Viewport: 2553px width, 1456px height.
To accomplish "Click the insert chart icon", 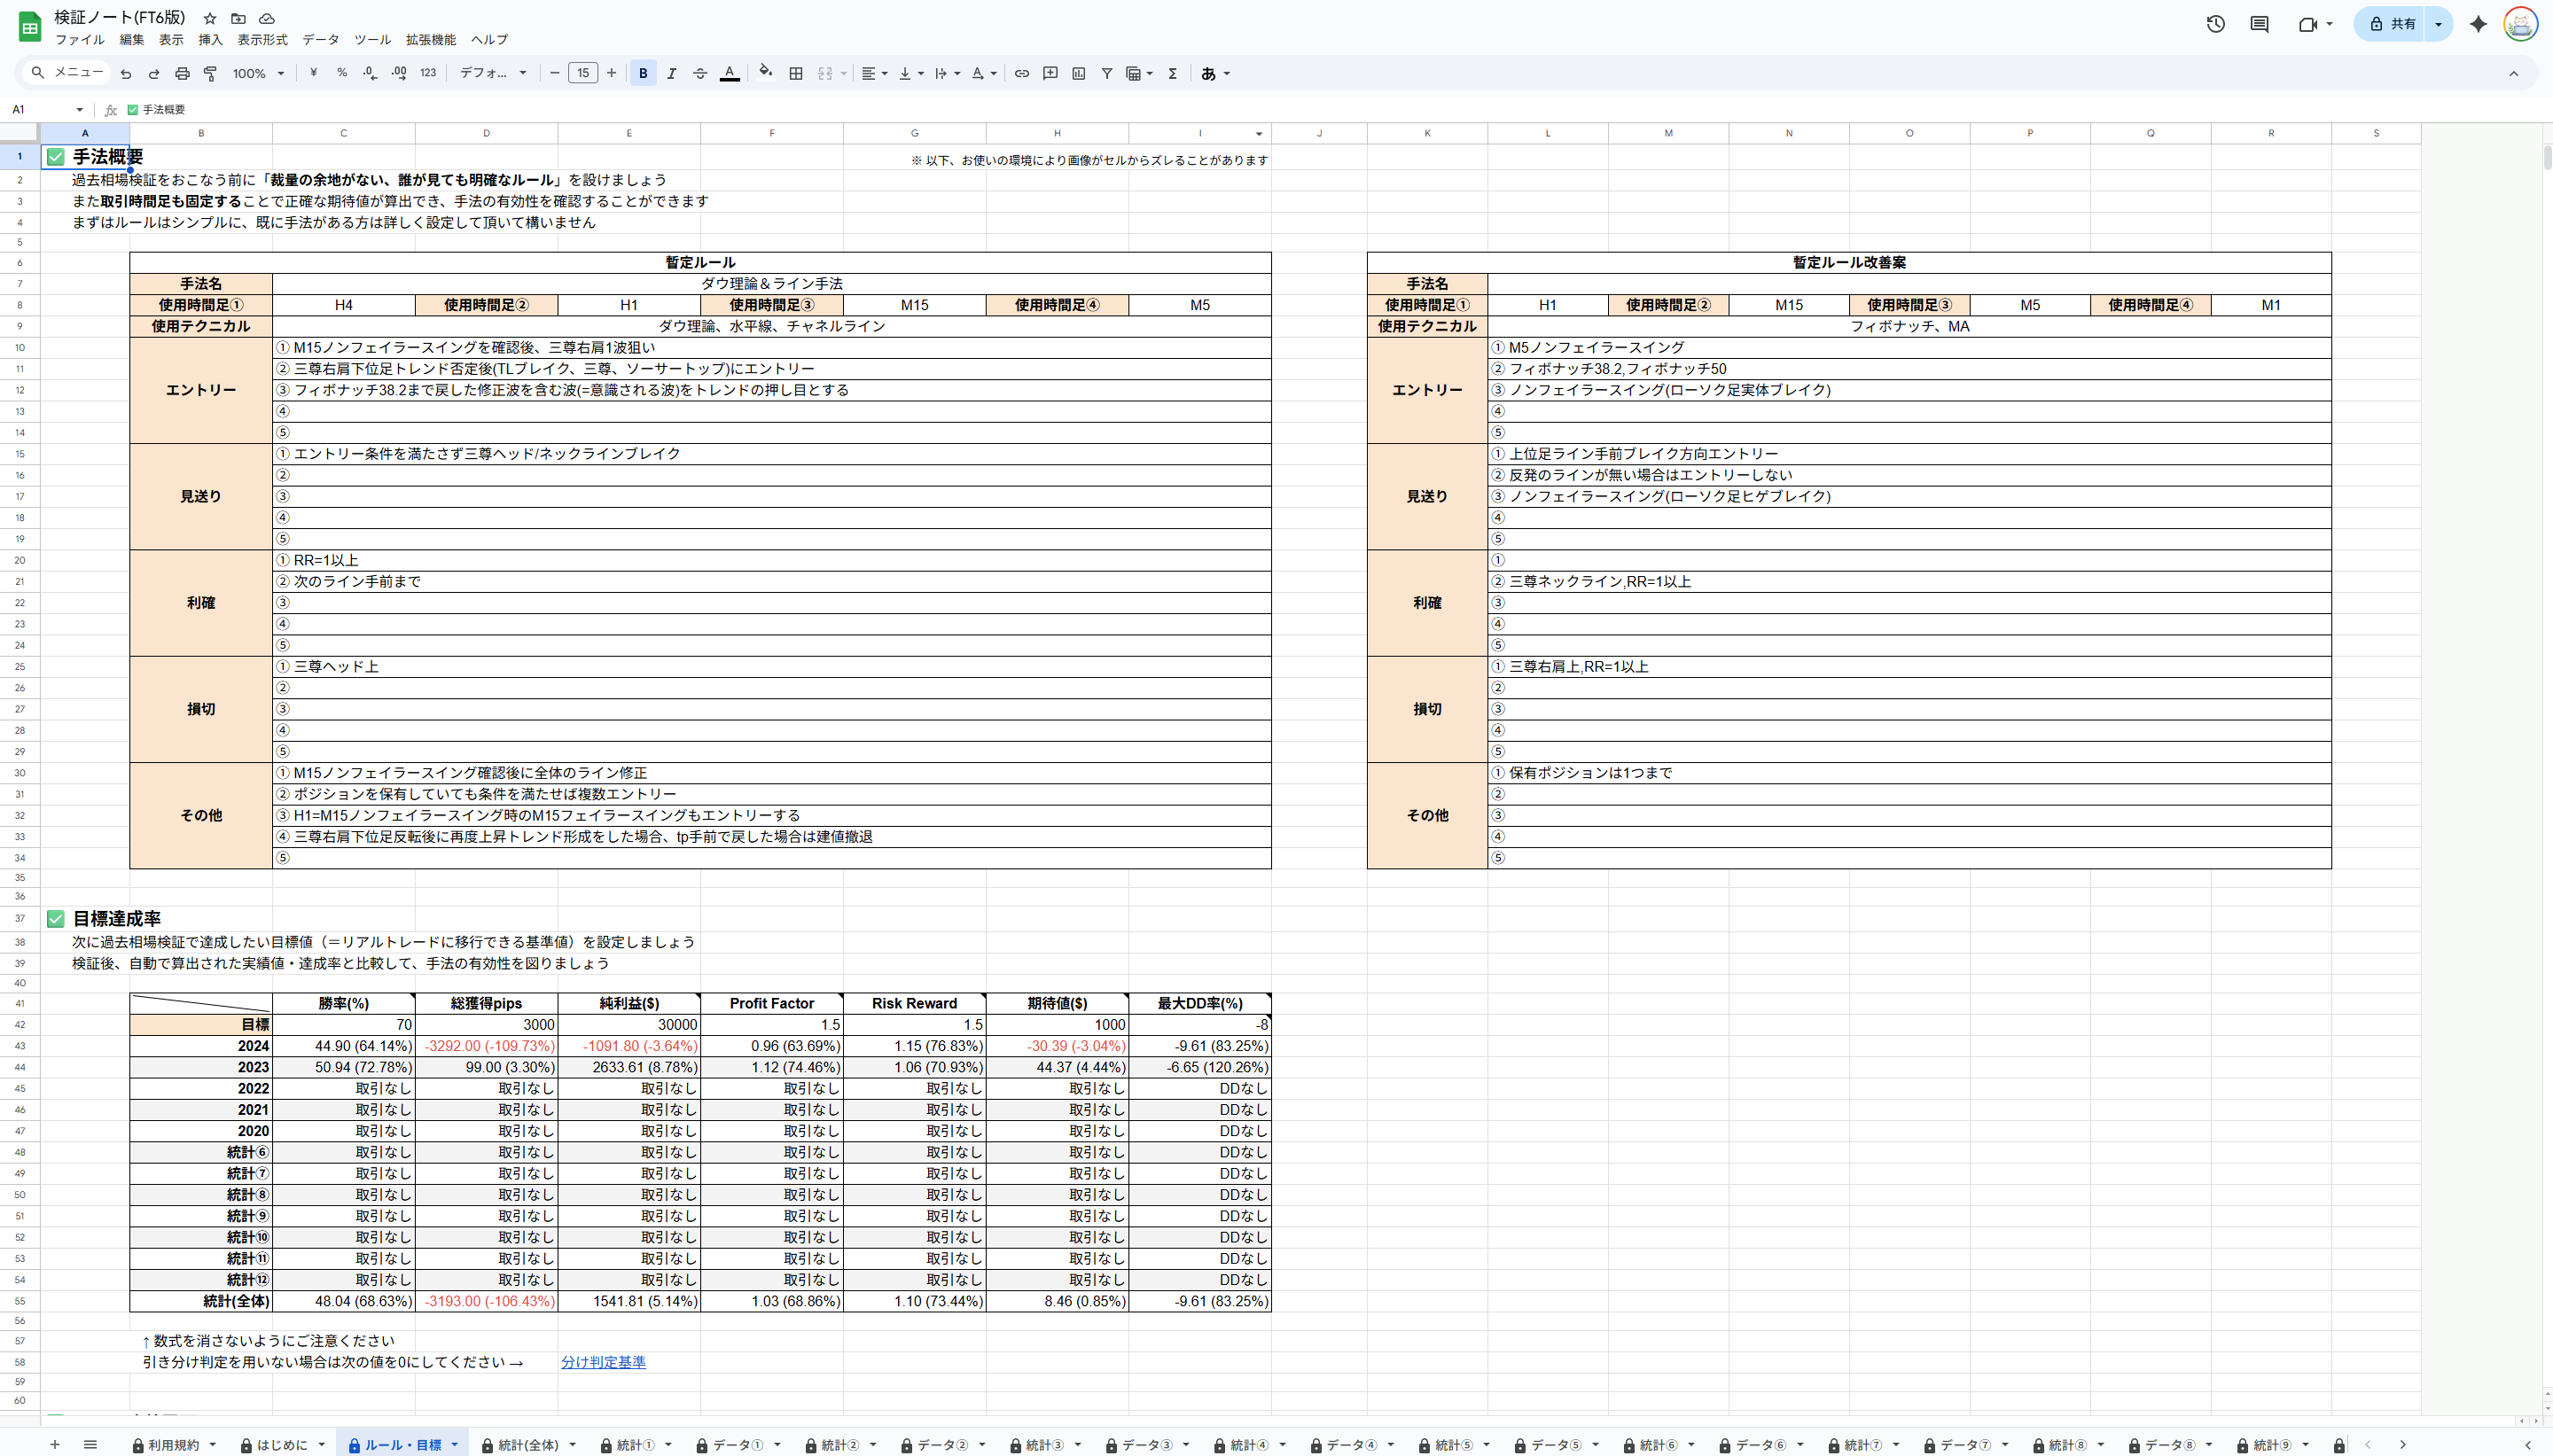I will [x=1078, y=73].
